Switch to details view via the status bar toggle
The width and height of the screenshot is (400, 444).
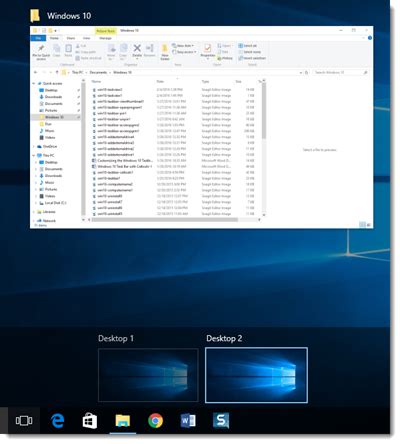(362, 225)
